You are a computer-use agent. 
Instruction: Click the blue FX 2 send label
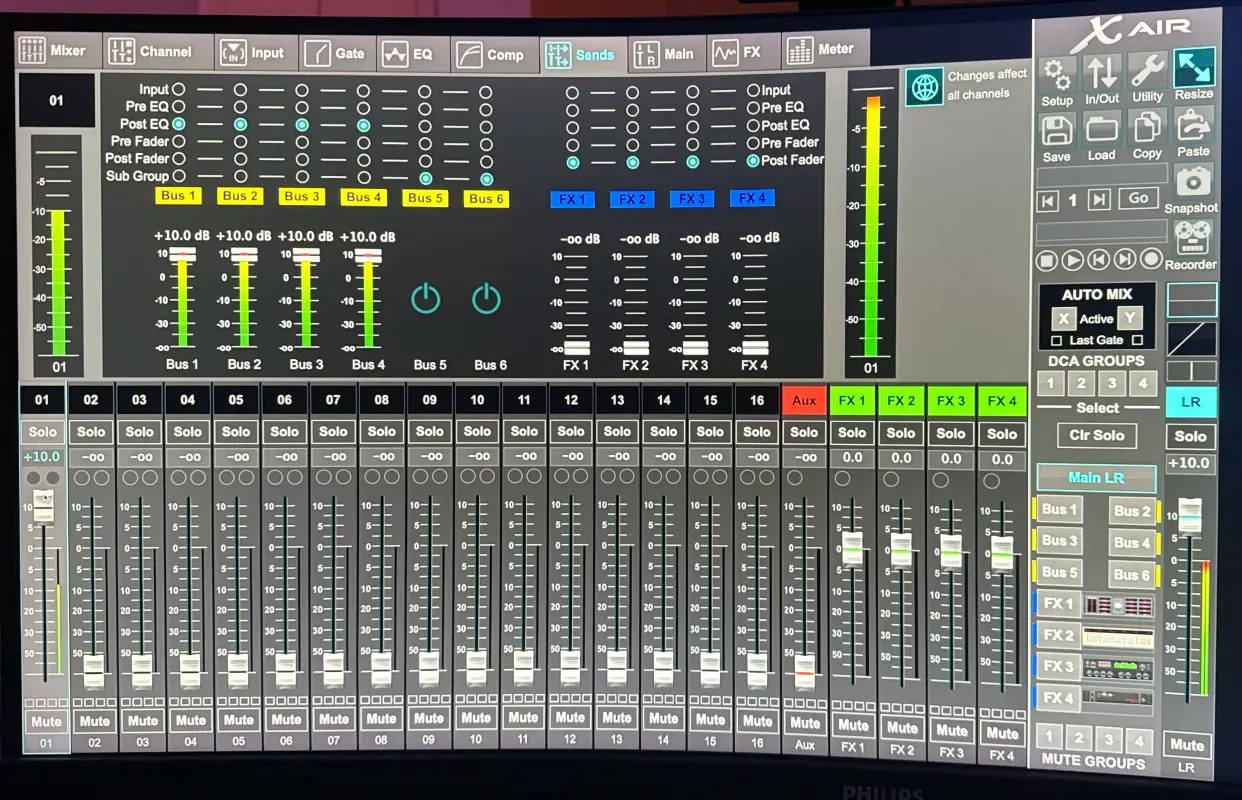[632, 199]
